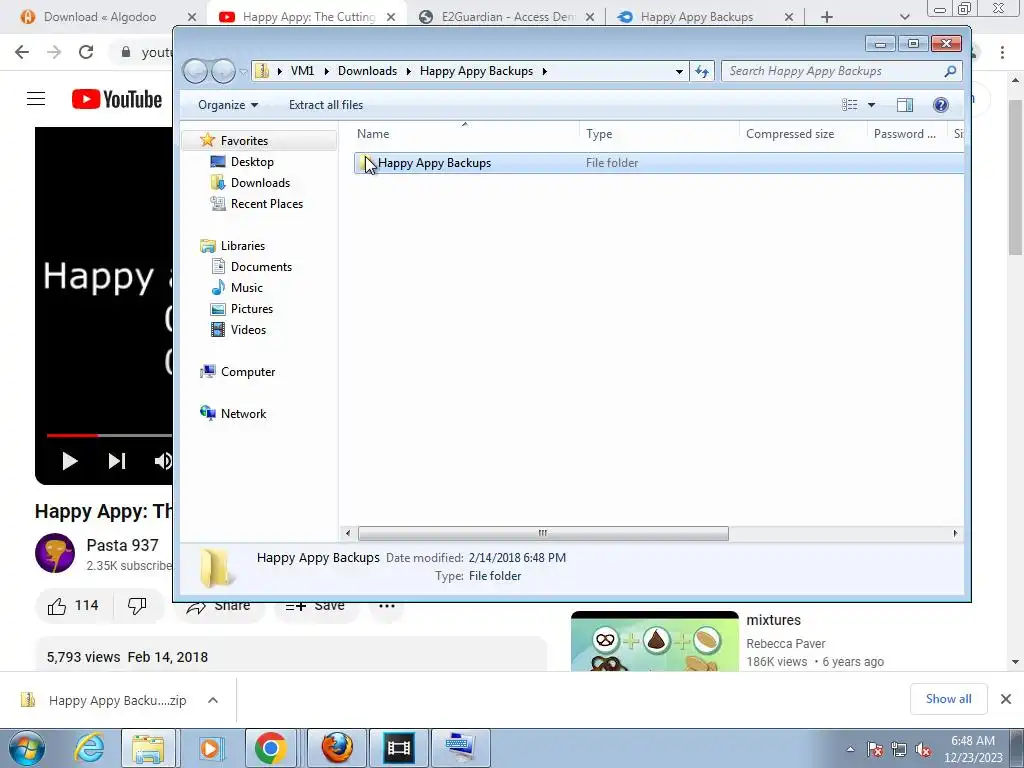Screen dimensions: 1024x768
Task: Skip to next video button
Action: [x=117, y=461]
